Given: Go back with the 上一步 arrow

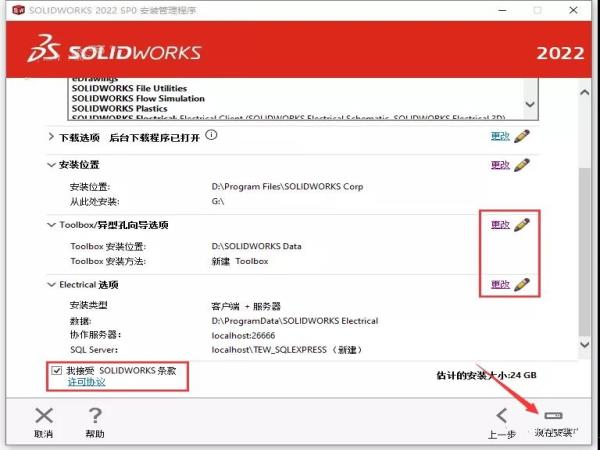Looking at the screenshot, I should tap(502, 415).
